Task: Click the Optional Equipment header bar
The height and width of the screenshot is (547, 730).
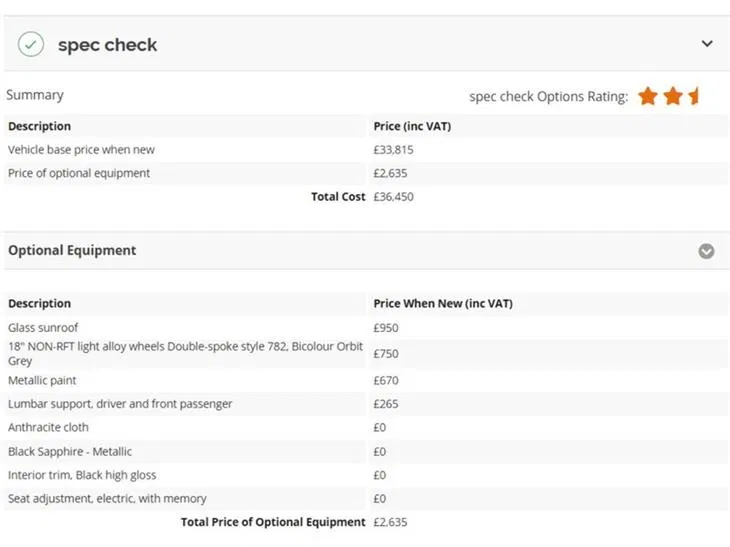Action: pyautogui.click(x=366, y=251)
